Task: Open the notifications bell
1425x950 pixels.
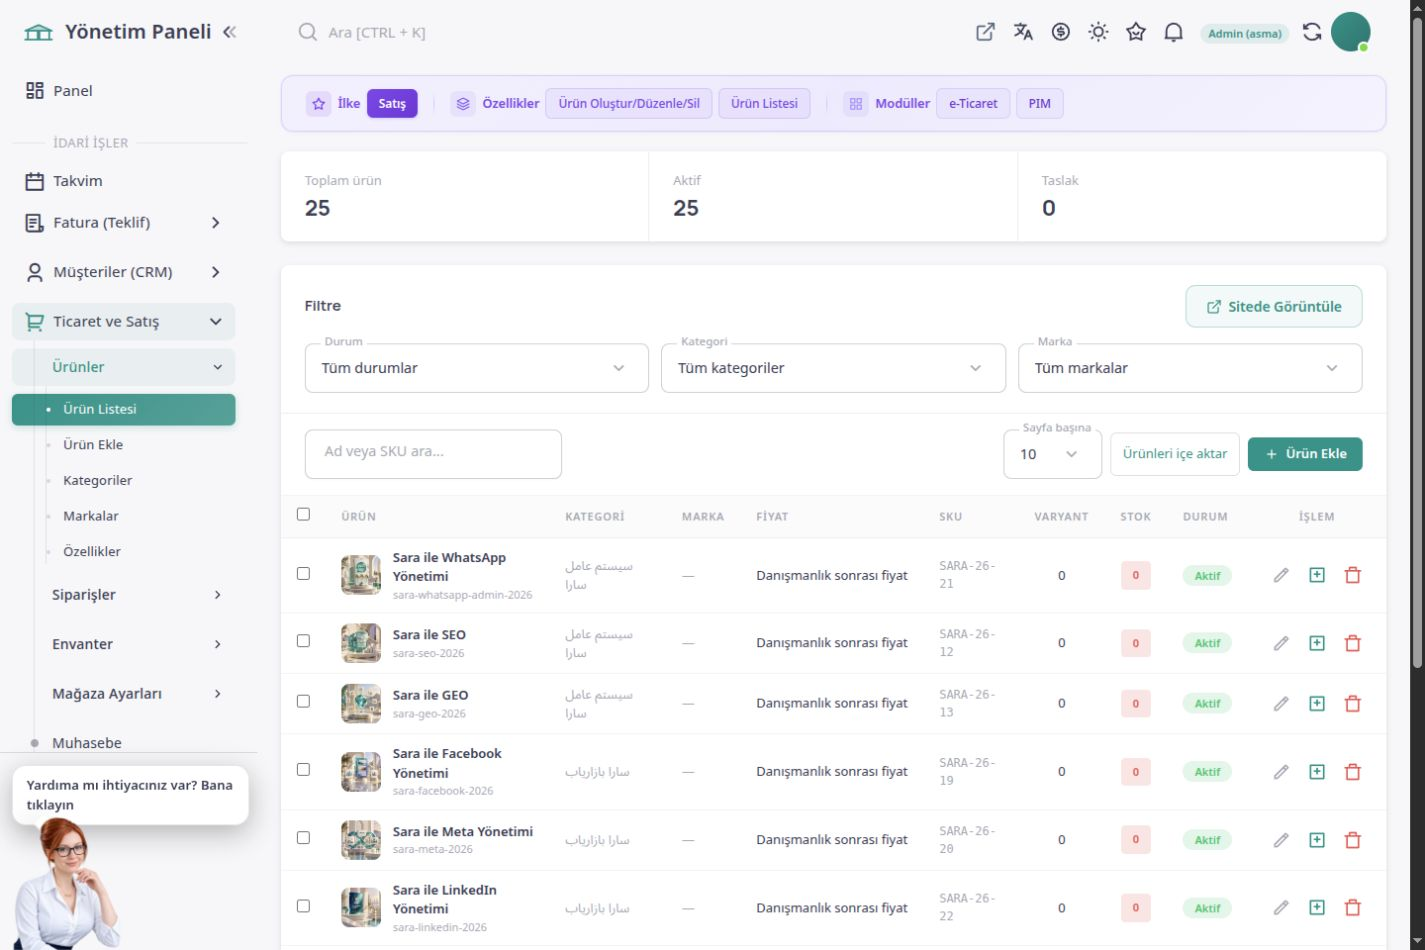Action: point(1174,32)
